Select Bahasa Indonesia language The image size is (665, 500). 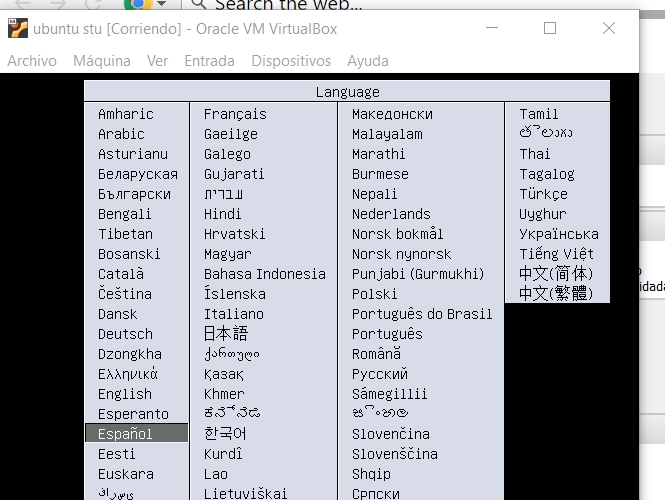click(x=264, y=274)
